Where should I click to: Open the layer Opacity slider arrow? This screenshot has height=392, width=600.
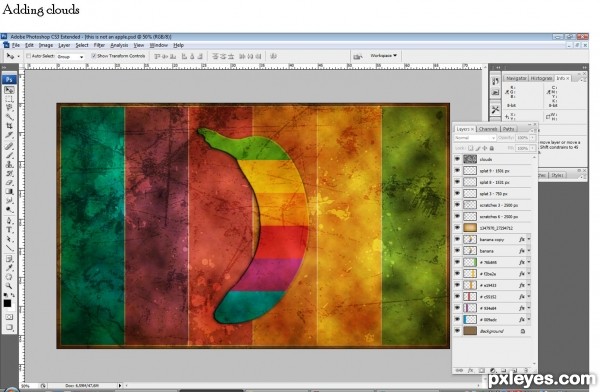pos(532,138)
